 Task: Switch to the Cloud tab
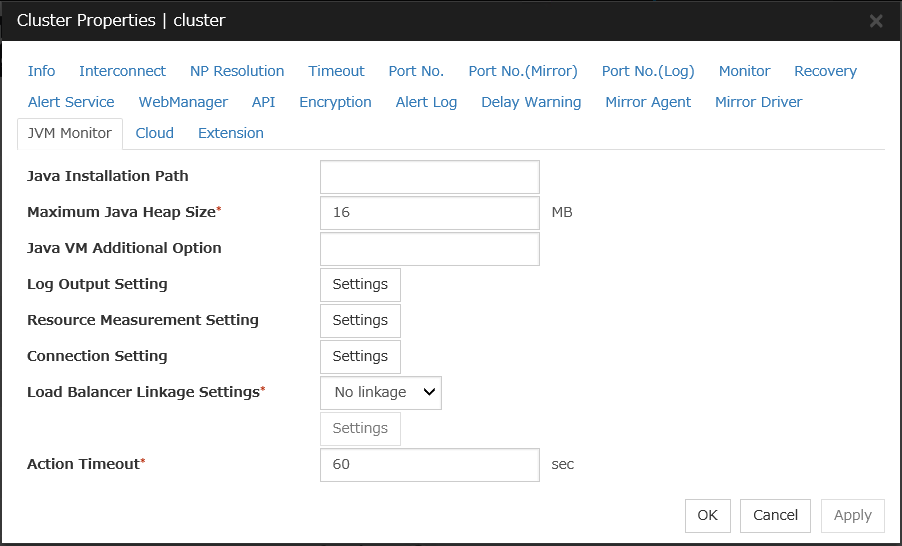tap(155, 133)
